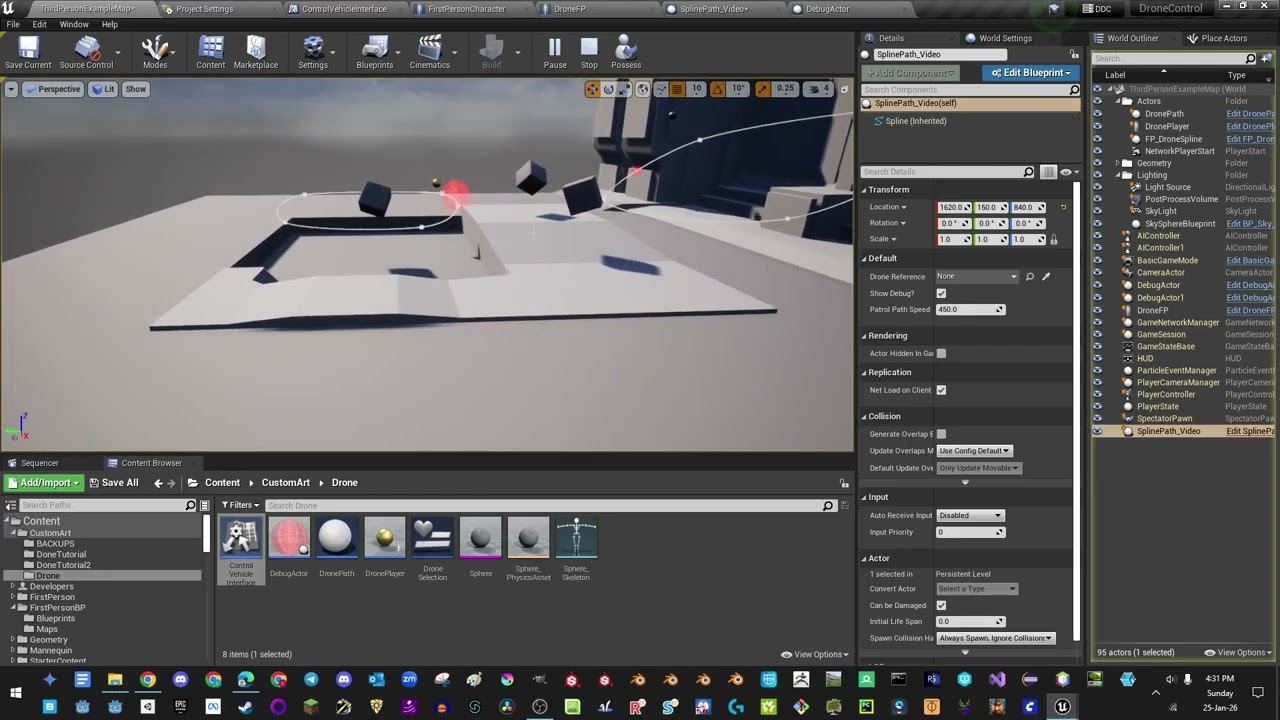This screenshot has width=1280, height=720.
Task: Open Update Overlaps Use Config Default dropdown
Action: (x=975, y=450)
